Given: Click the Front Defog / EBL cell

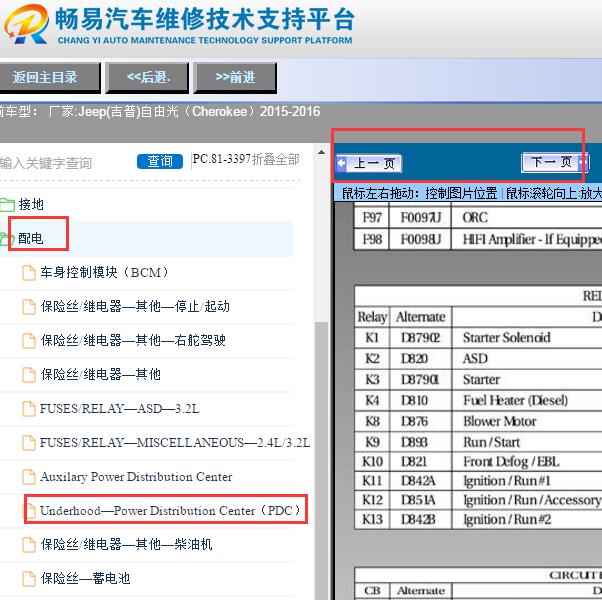Looking at the screenshot, I should point(511,461).
